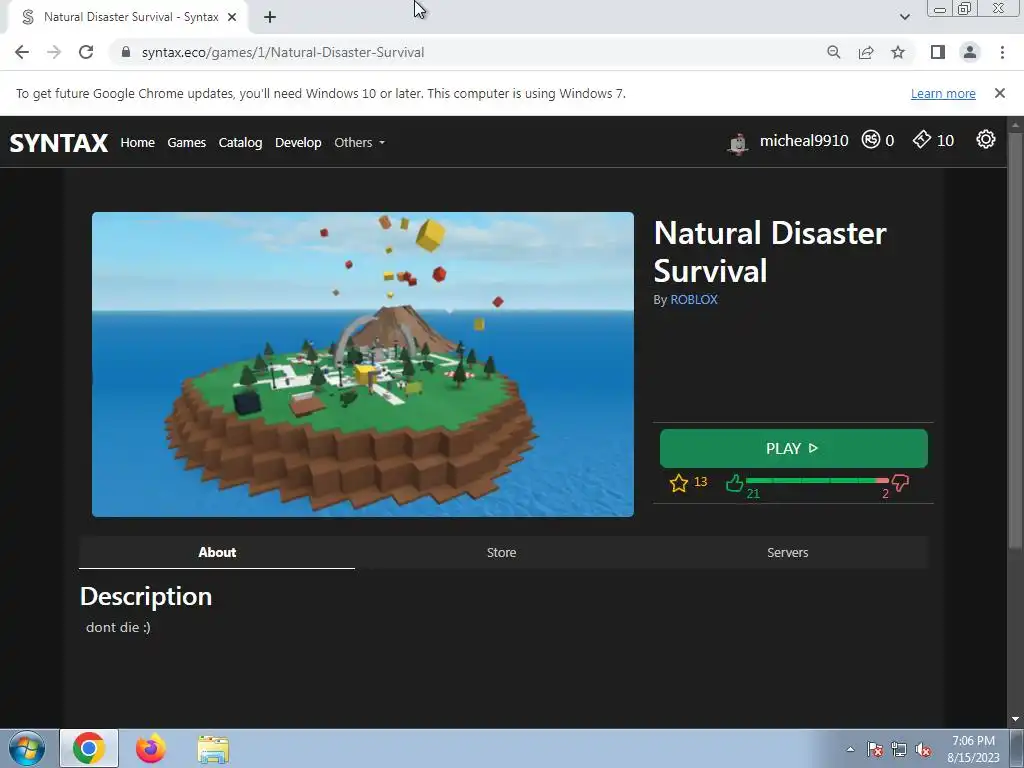This screenshot has height=768, width=1024.
Task: Switch to the Store tab
Action: pos(502,552)
